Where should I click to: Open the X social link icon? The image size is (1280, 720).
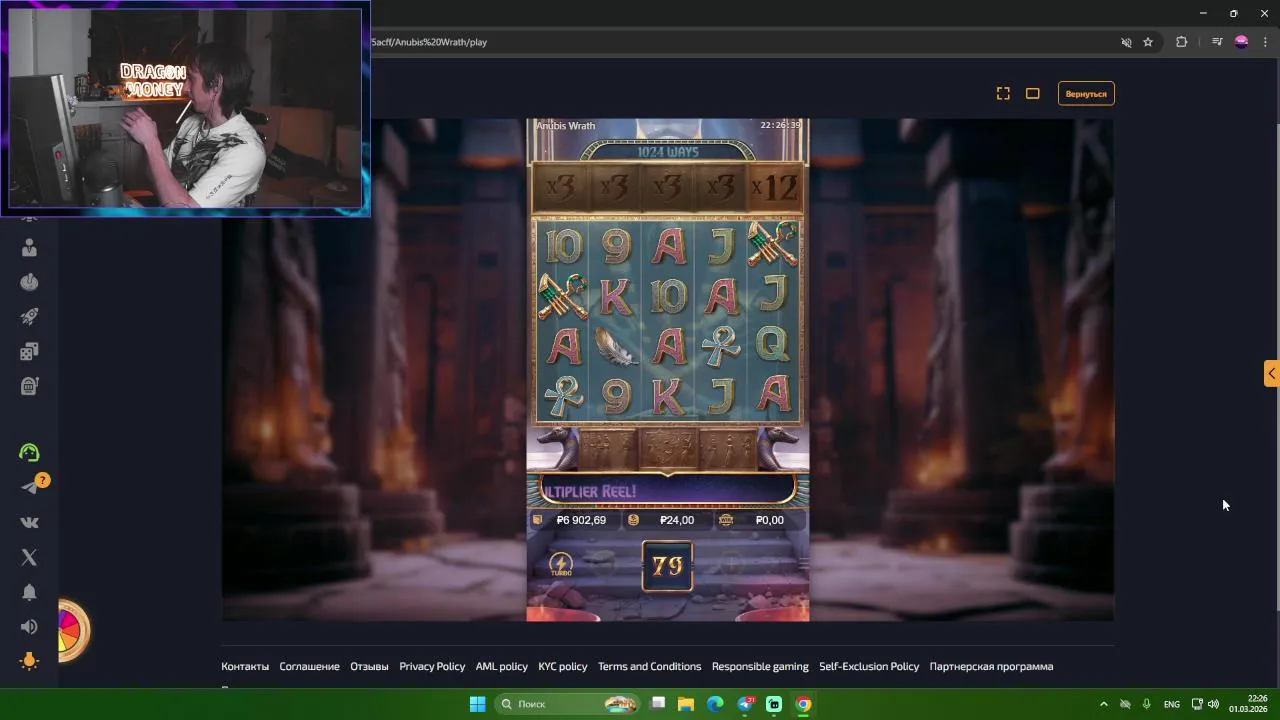point(29,557)
